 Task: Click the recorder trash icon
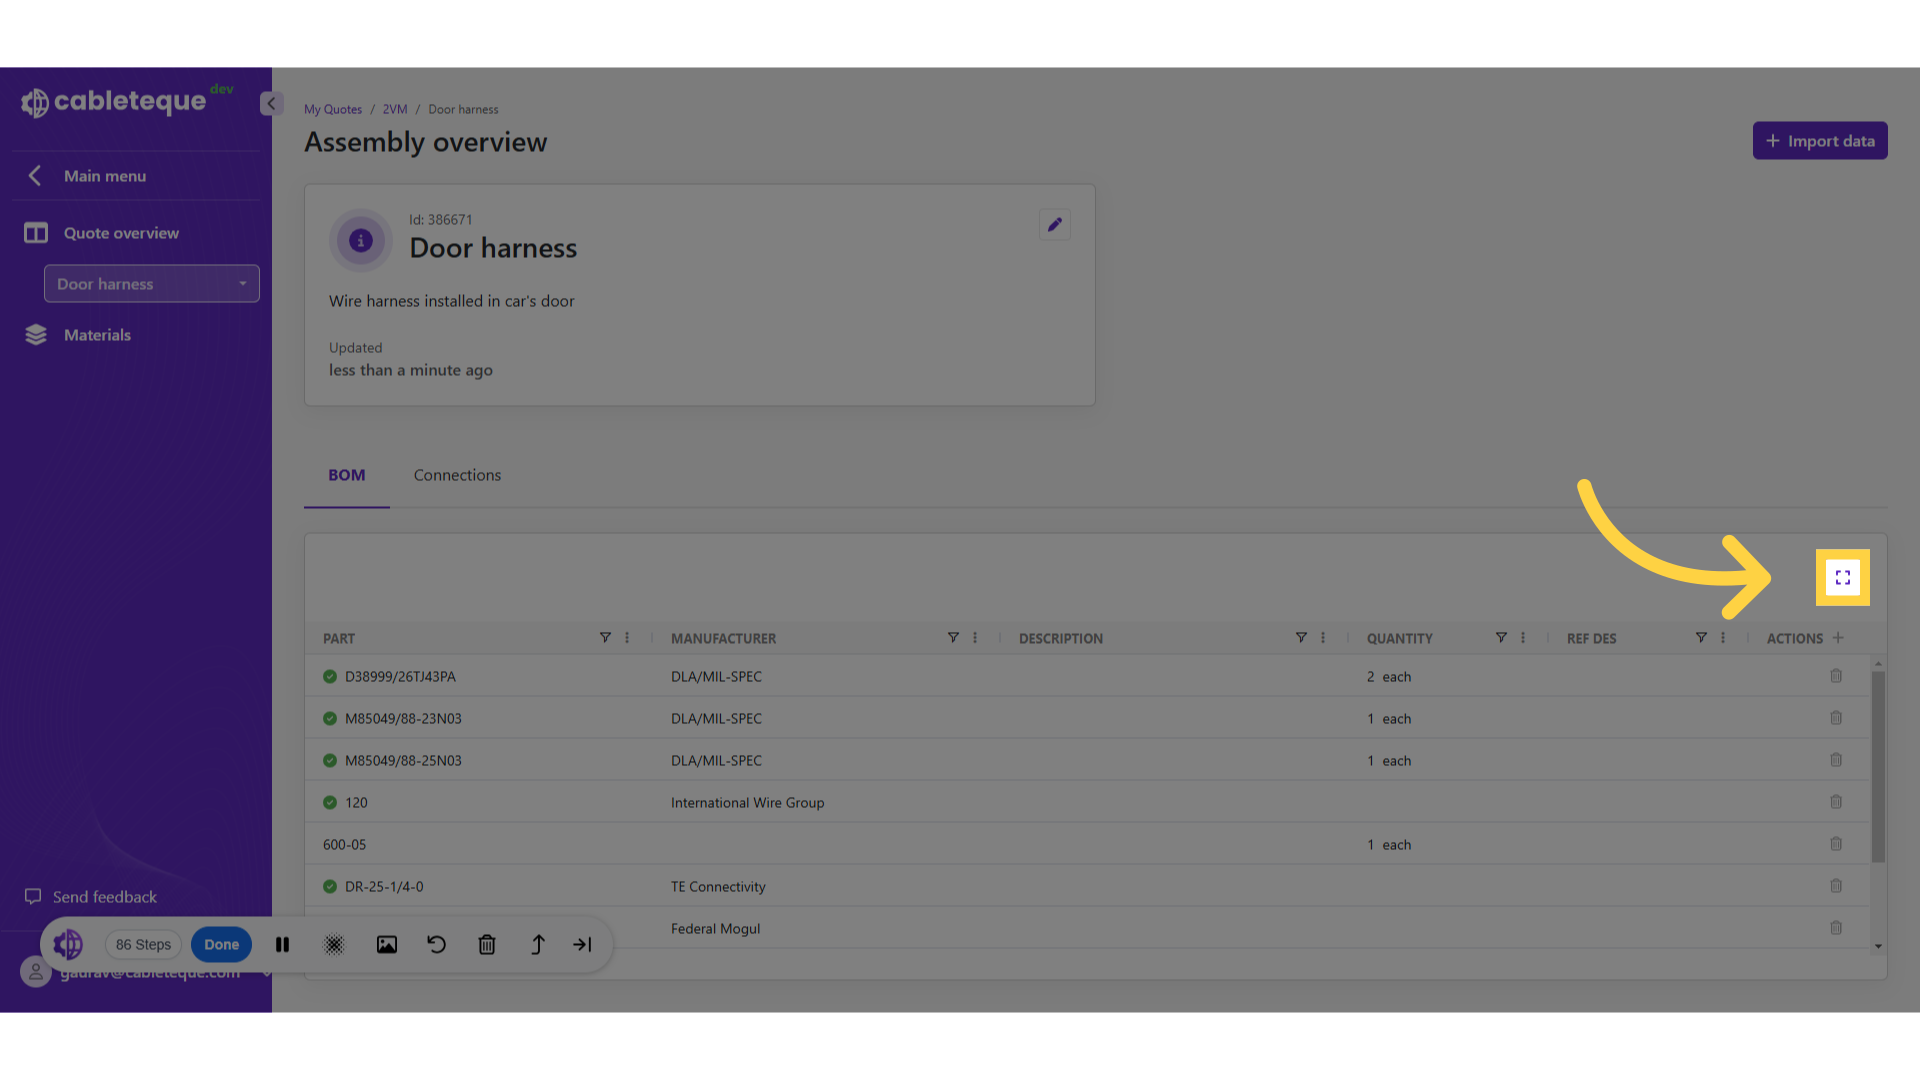(487, 945)
